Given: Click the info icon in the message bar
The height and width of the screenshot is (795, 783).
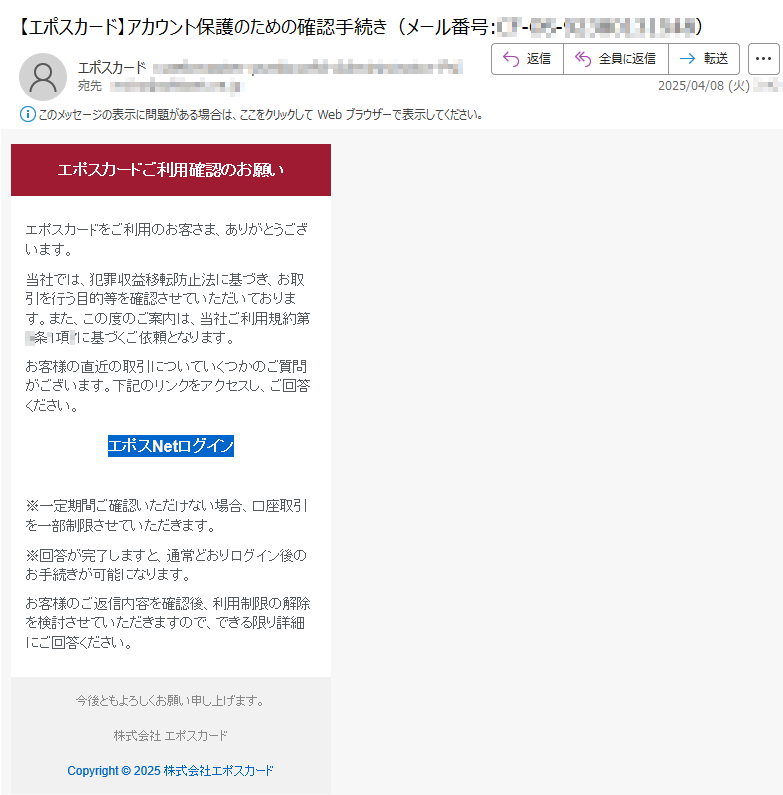Looking at the screenshot, I should (x=27, y=114).
